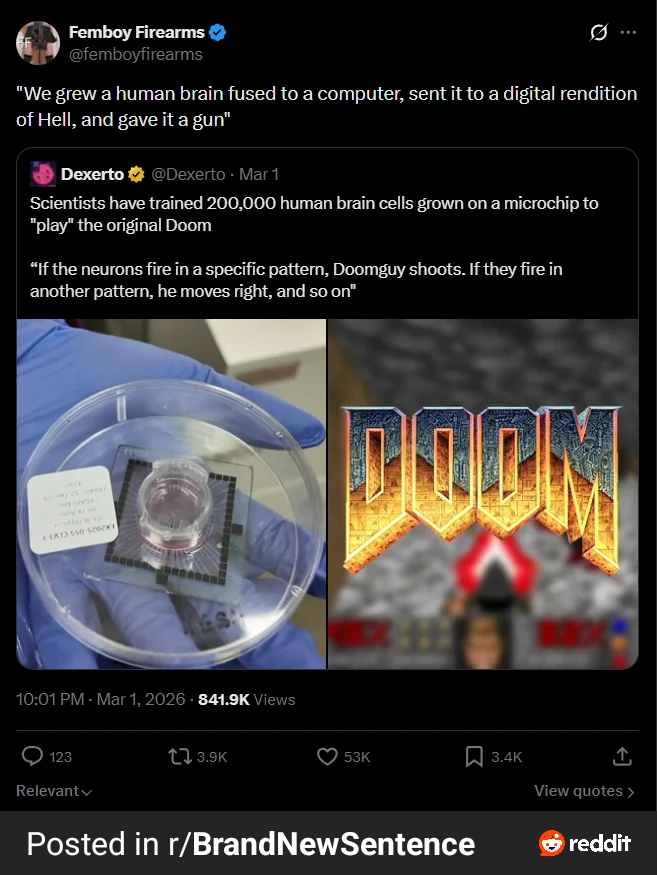Bookmark the tweet with the bookmark icon
The image size is (657, 875).
pyautogui.click(x=473, y=757)
